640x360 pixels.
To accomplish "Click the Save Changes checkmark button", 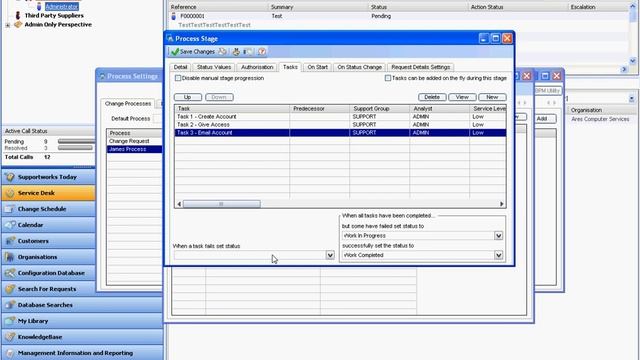I will (x=193, y=52).
